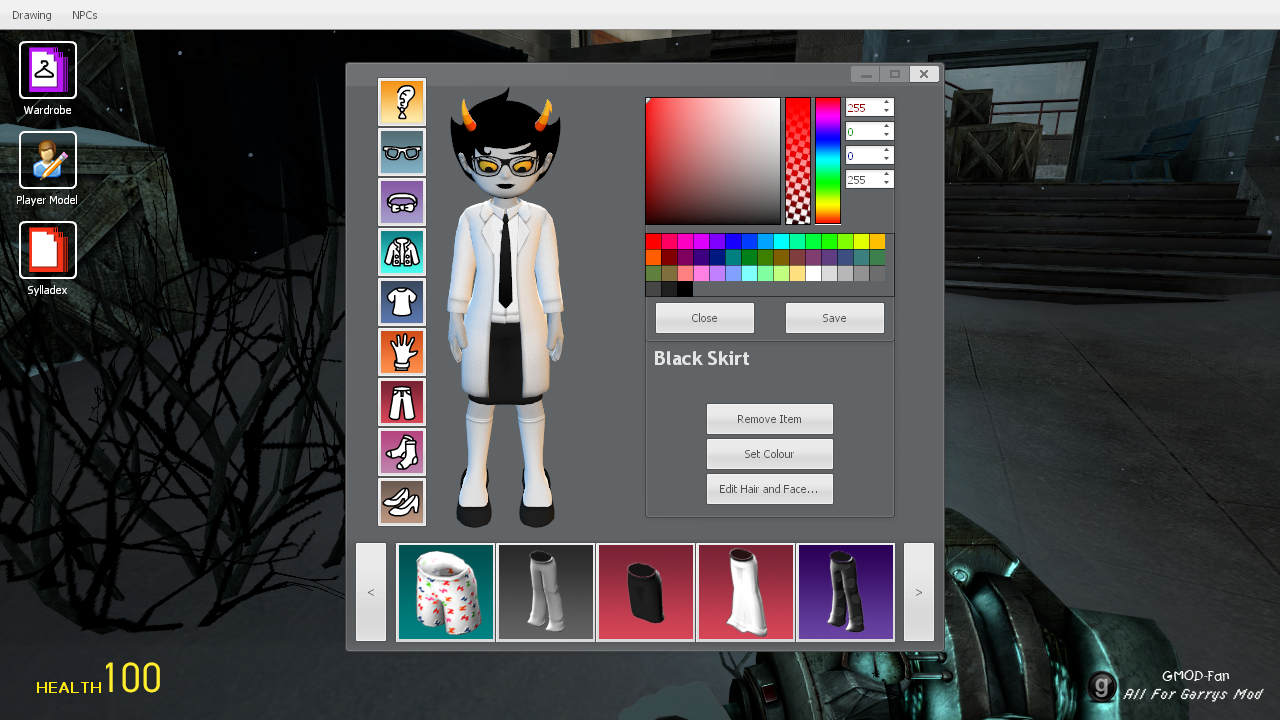Pick a hue on the rainbow hue bar
This screenshot has width=1280, height=720.
click(x=828, y=161)
